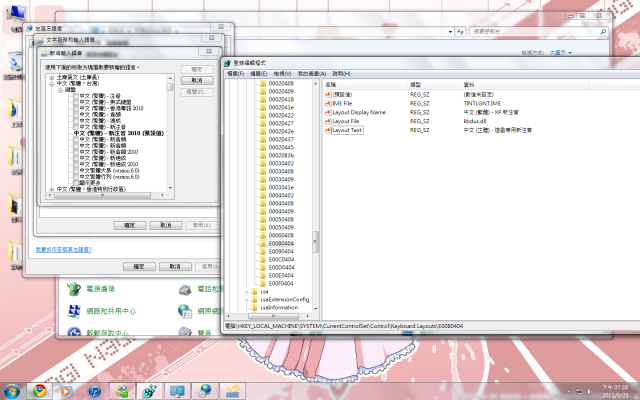This screenshot has width=640, height=400.
Task: Open 網路和共用中心 icon in Control Panel
Action: (x=74, y=311)
